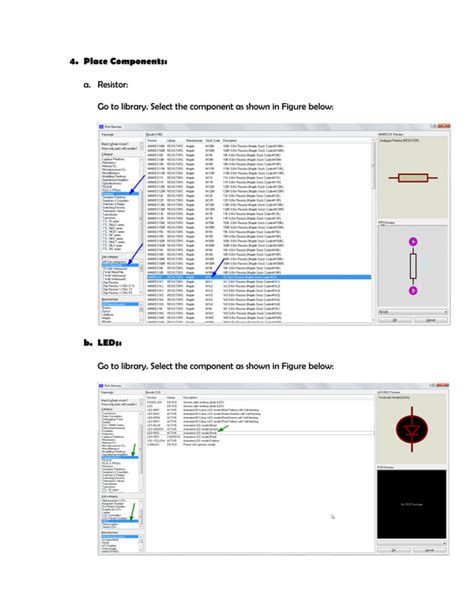Toggle 'Match Whole Words?' in LED dialog

[141, 401]
